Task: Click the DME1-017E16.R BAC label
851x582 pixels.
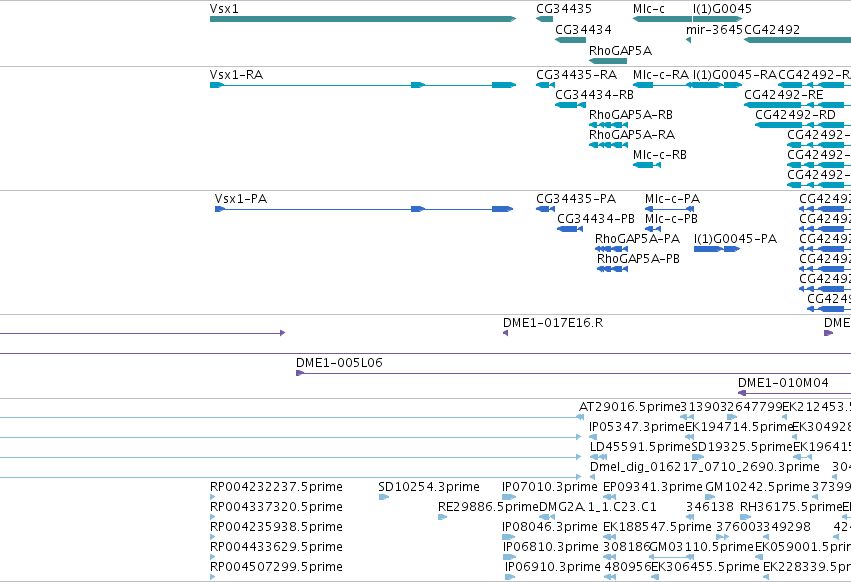Action: pyautogui.click(x=552, y=323)
